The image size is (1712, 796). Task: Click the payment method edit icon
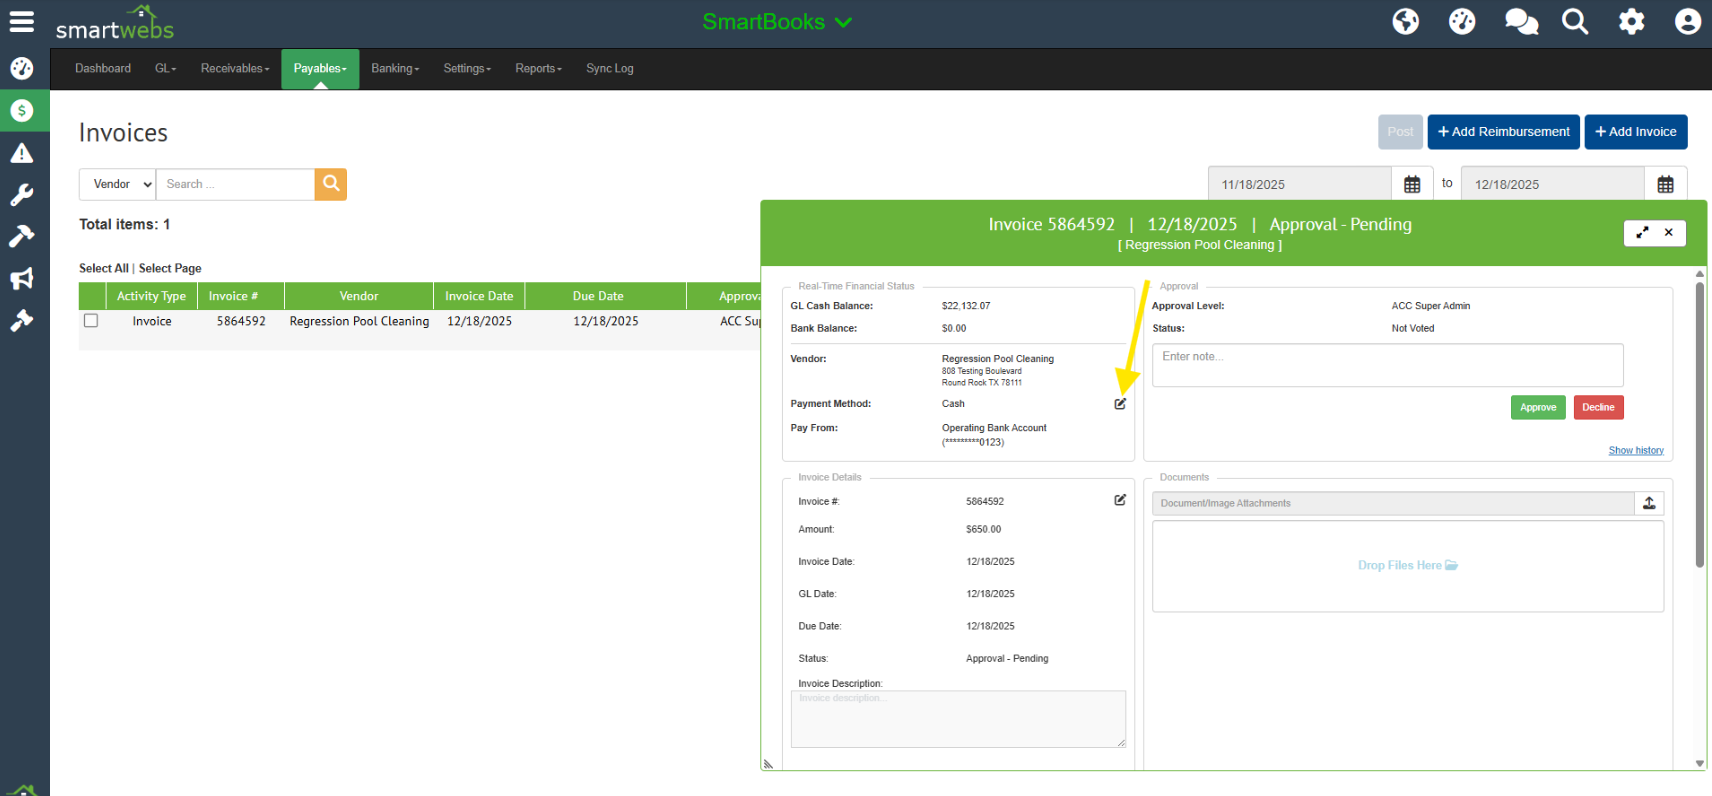[x=1120, y=404]
